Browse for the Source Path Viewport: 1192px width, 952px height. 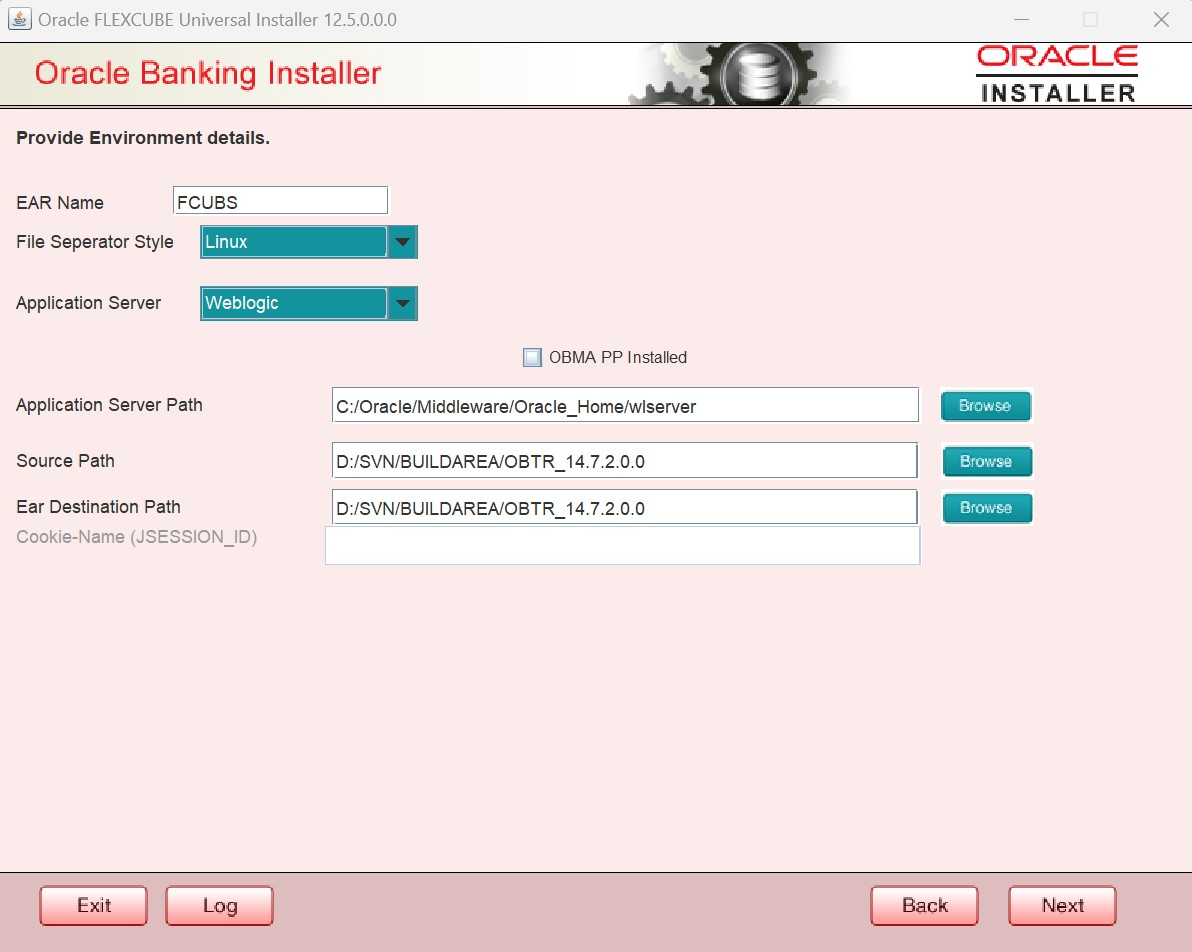pos(987,461)
